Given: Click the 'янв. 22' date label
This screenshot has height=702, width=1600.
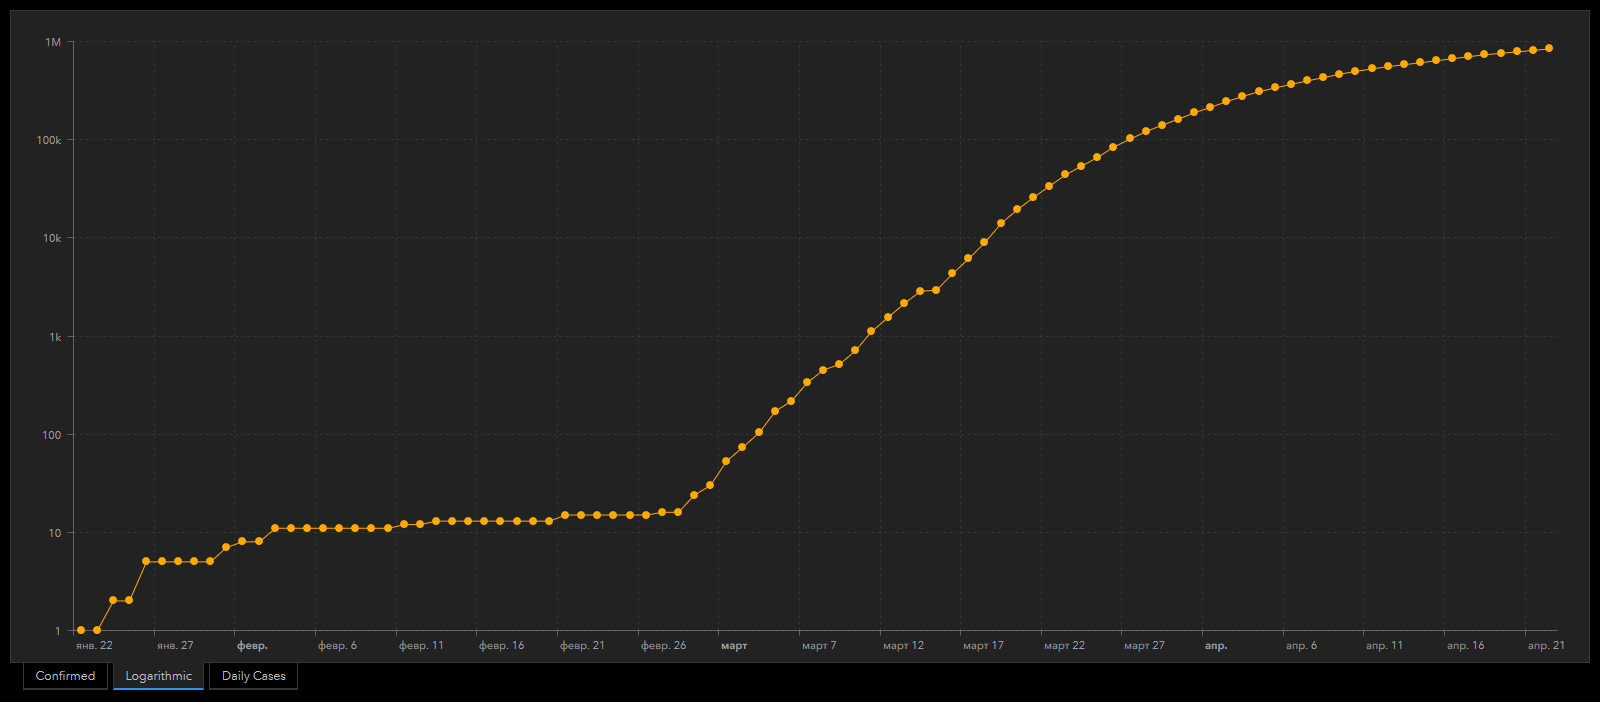Looking at the screenshot, I should pyautogui.click(x=94, y=646).
